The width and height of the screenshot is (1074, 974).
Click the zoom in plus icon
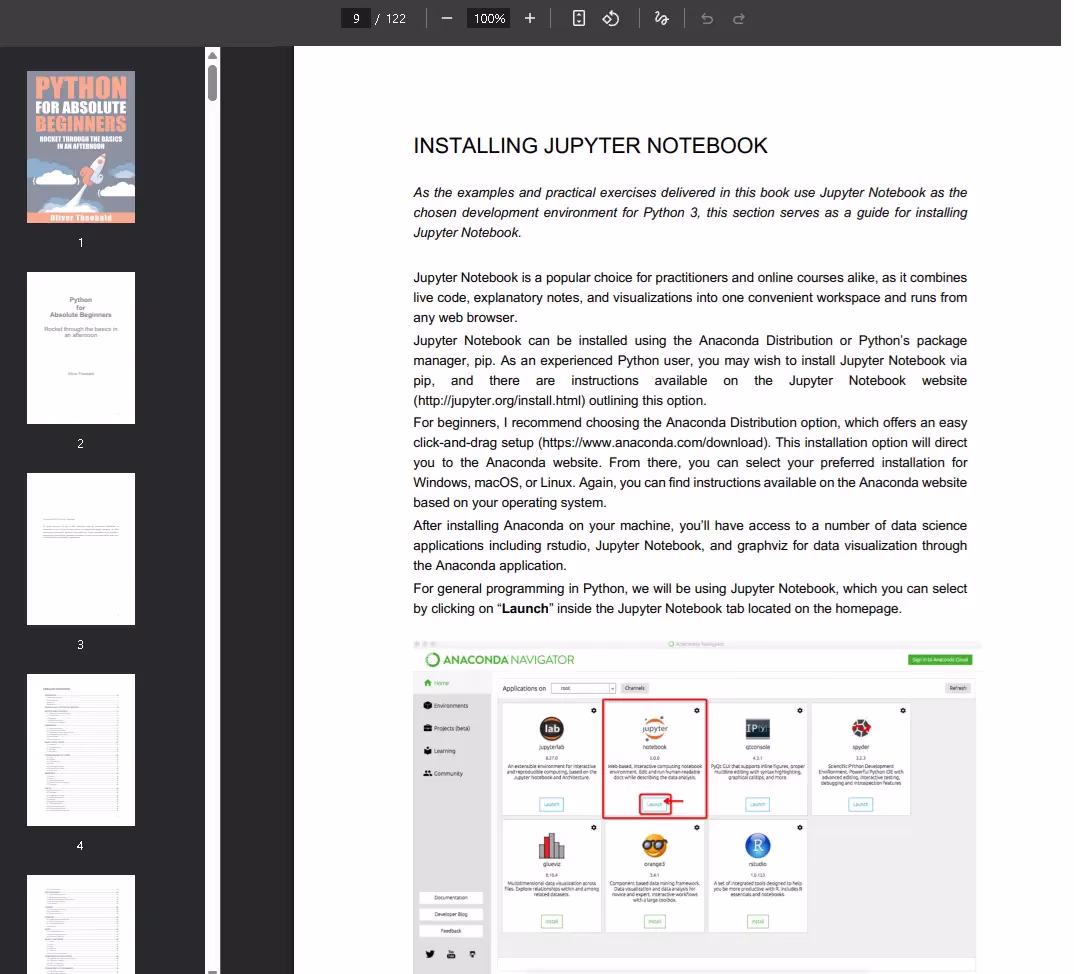pos(530,18)
